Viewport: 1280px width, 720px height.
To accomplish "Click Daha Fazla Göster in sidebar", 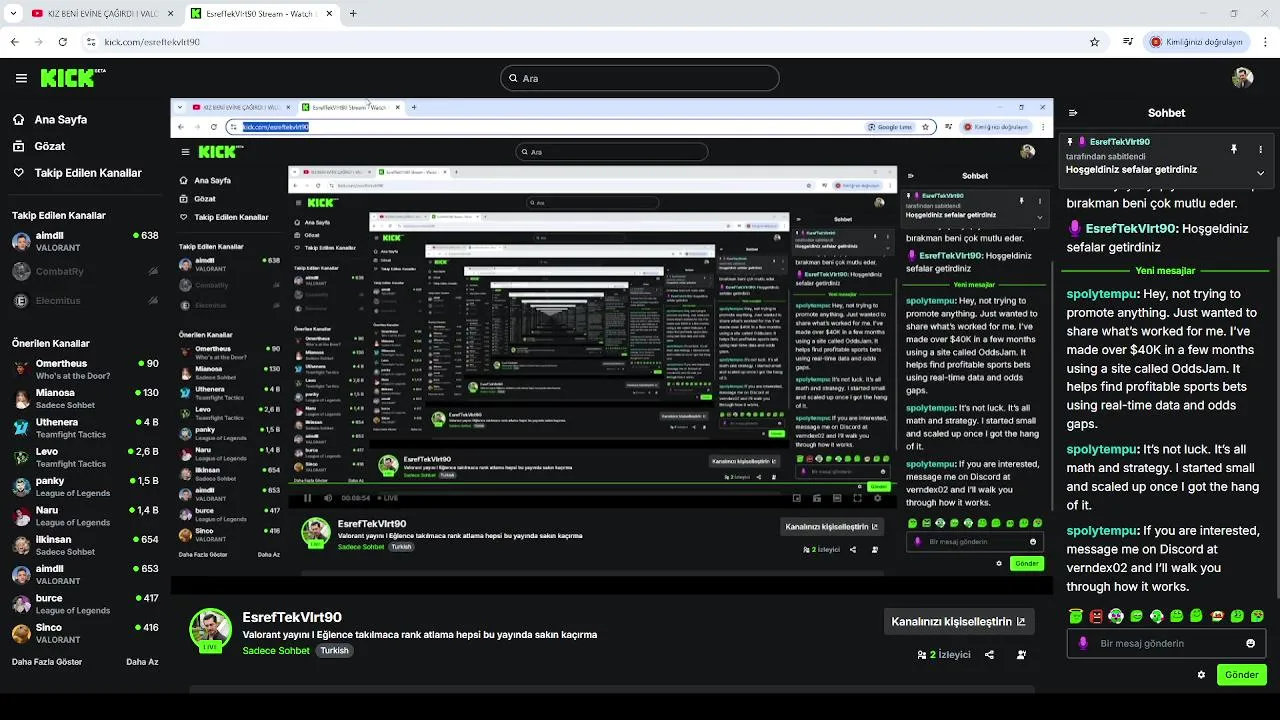I will pos(47,662).
